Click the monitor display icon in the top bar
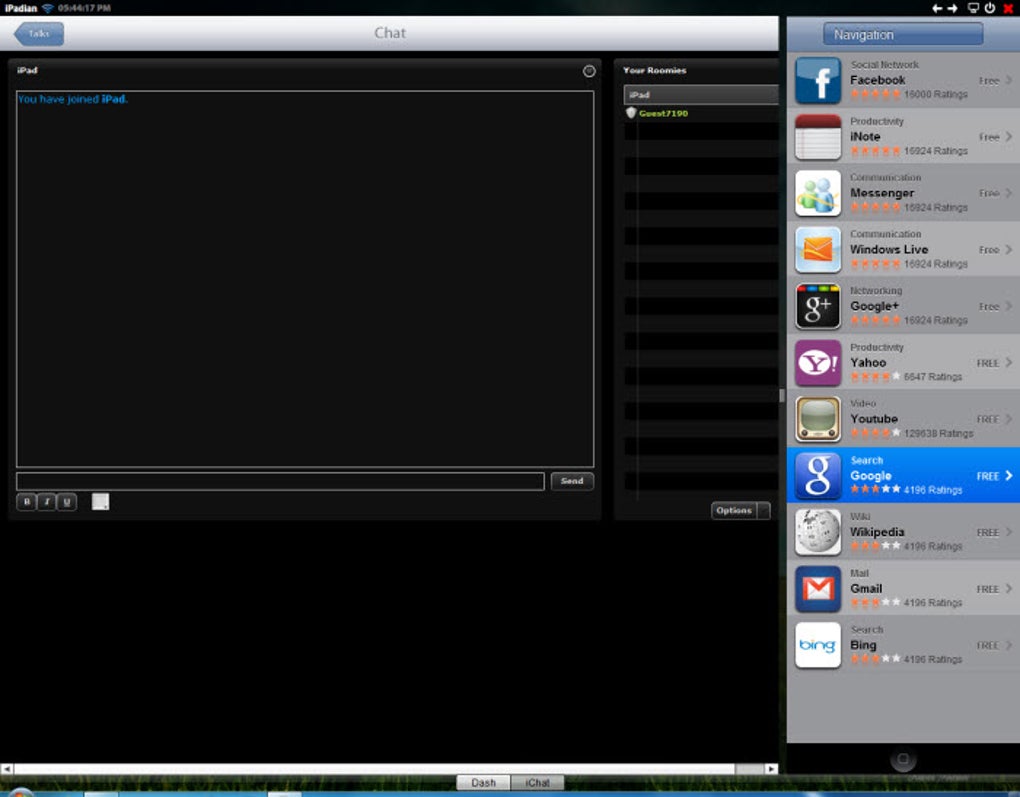Image resolution: width=1020 pixels, height=797 pixels. pyautogui.click(x=974, y=8)
